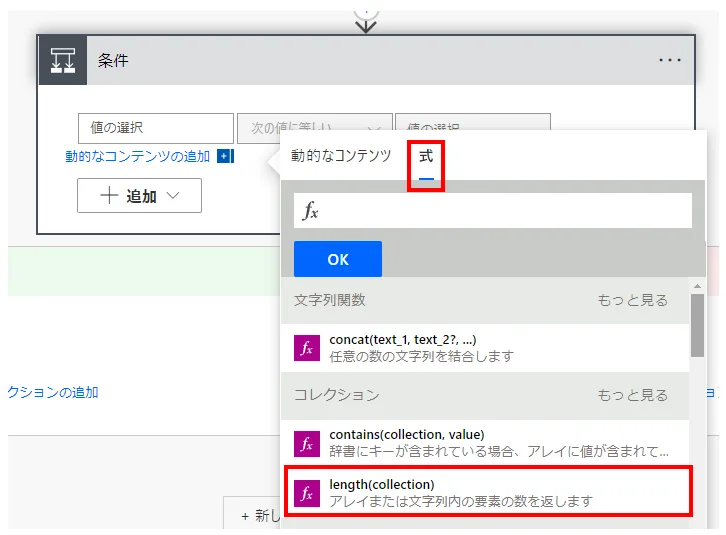Click the 条件 condition card icon
The height and width of the screenshot is (535, 726).
(x=63, y=60)
